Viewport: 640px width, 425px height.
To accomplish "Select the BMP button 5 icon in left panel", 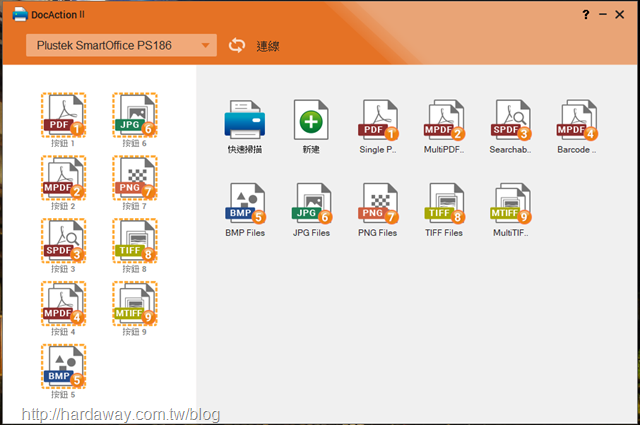I will click(63, 367).
